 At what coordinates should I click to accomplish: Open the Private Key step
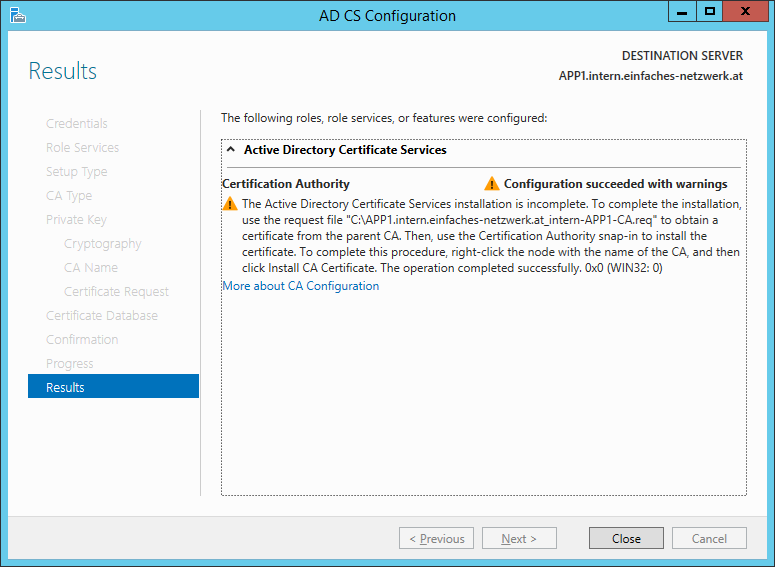[x=76, y=220]
